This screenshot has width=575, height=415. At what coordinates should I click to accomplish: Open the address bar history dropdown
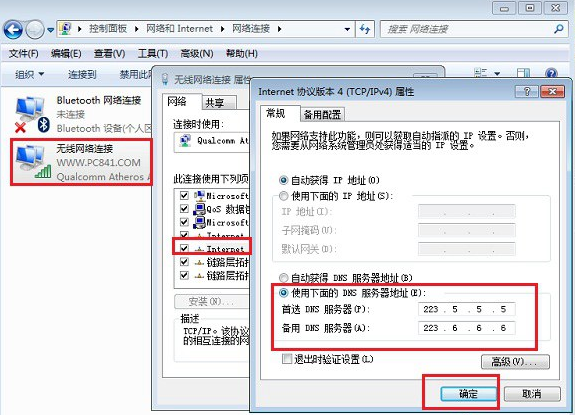(x=347, y=29)
